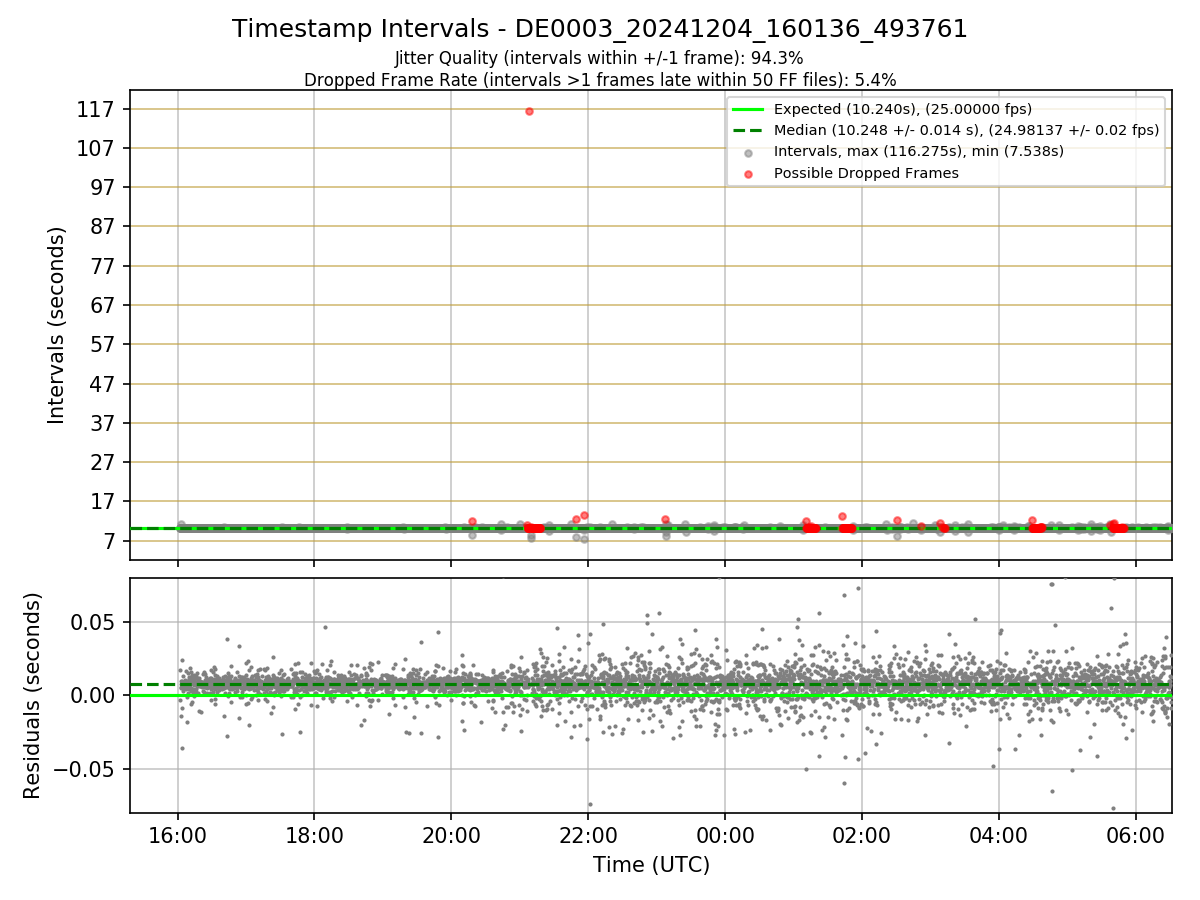Select the Jitter Quality 94.3% subtitle

pyautogui.click(x=599, y=58)
